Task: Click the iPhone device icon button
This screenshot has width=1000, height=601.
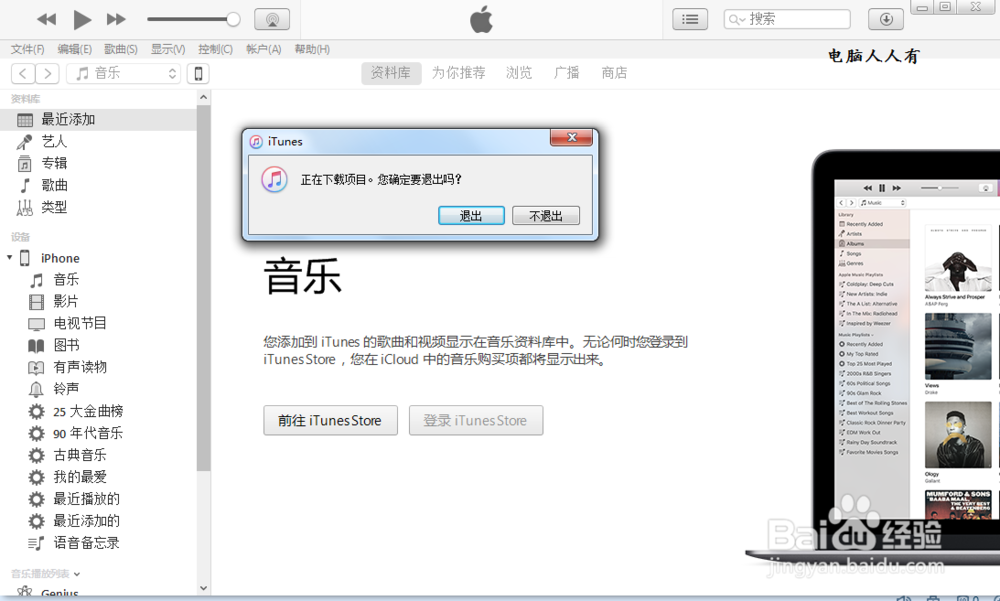Action: [x=198, y=73]
